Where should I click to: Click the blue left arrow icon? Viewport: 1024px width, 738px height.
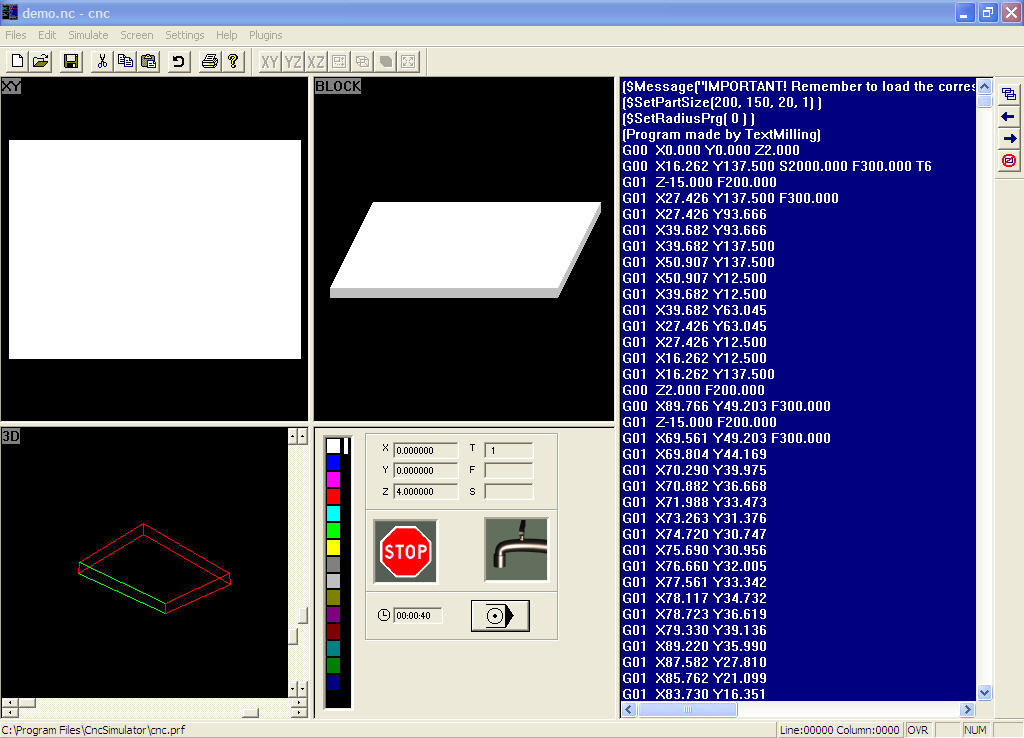pos(1009,117)
